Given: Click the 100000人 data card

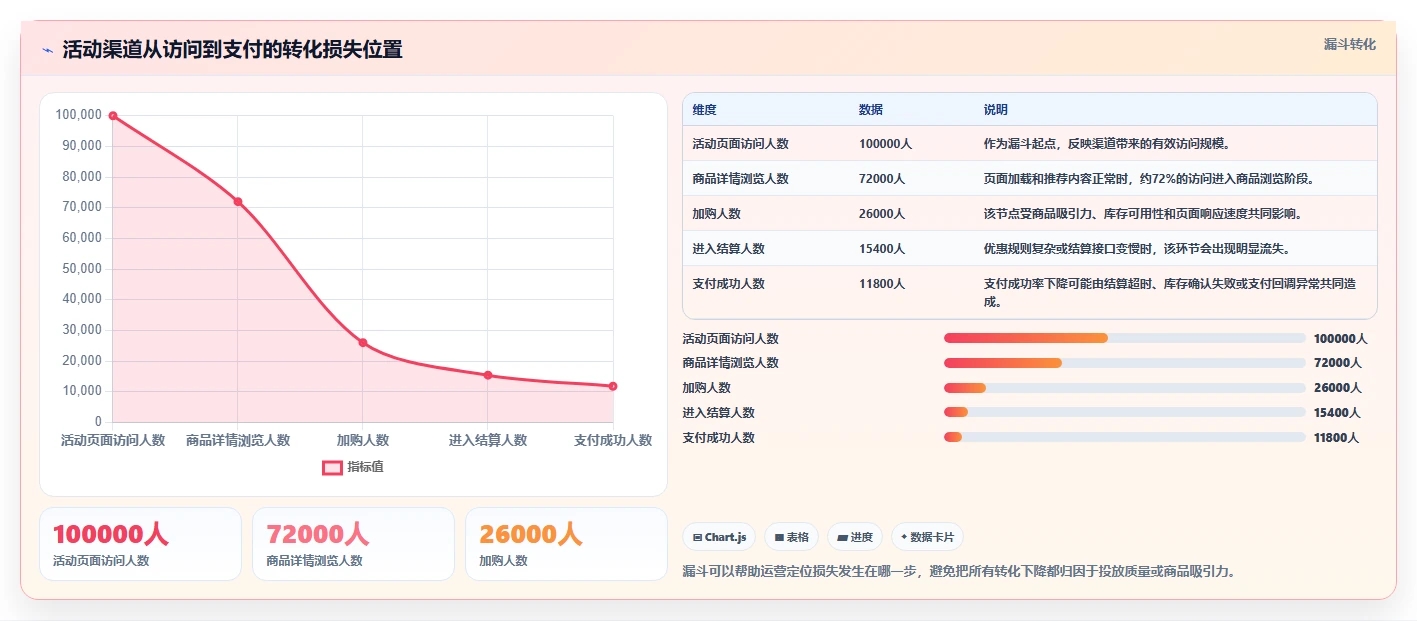Looking at the screenshot, I should point(140,544).
